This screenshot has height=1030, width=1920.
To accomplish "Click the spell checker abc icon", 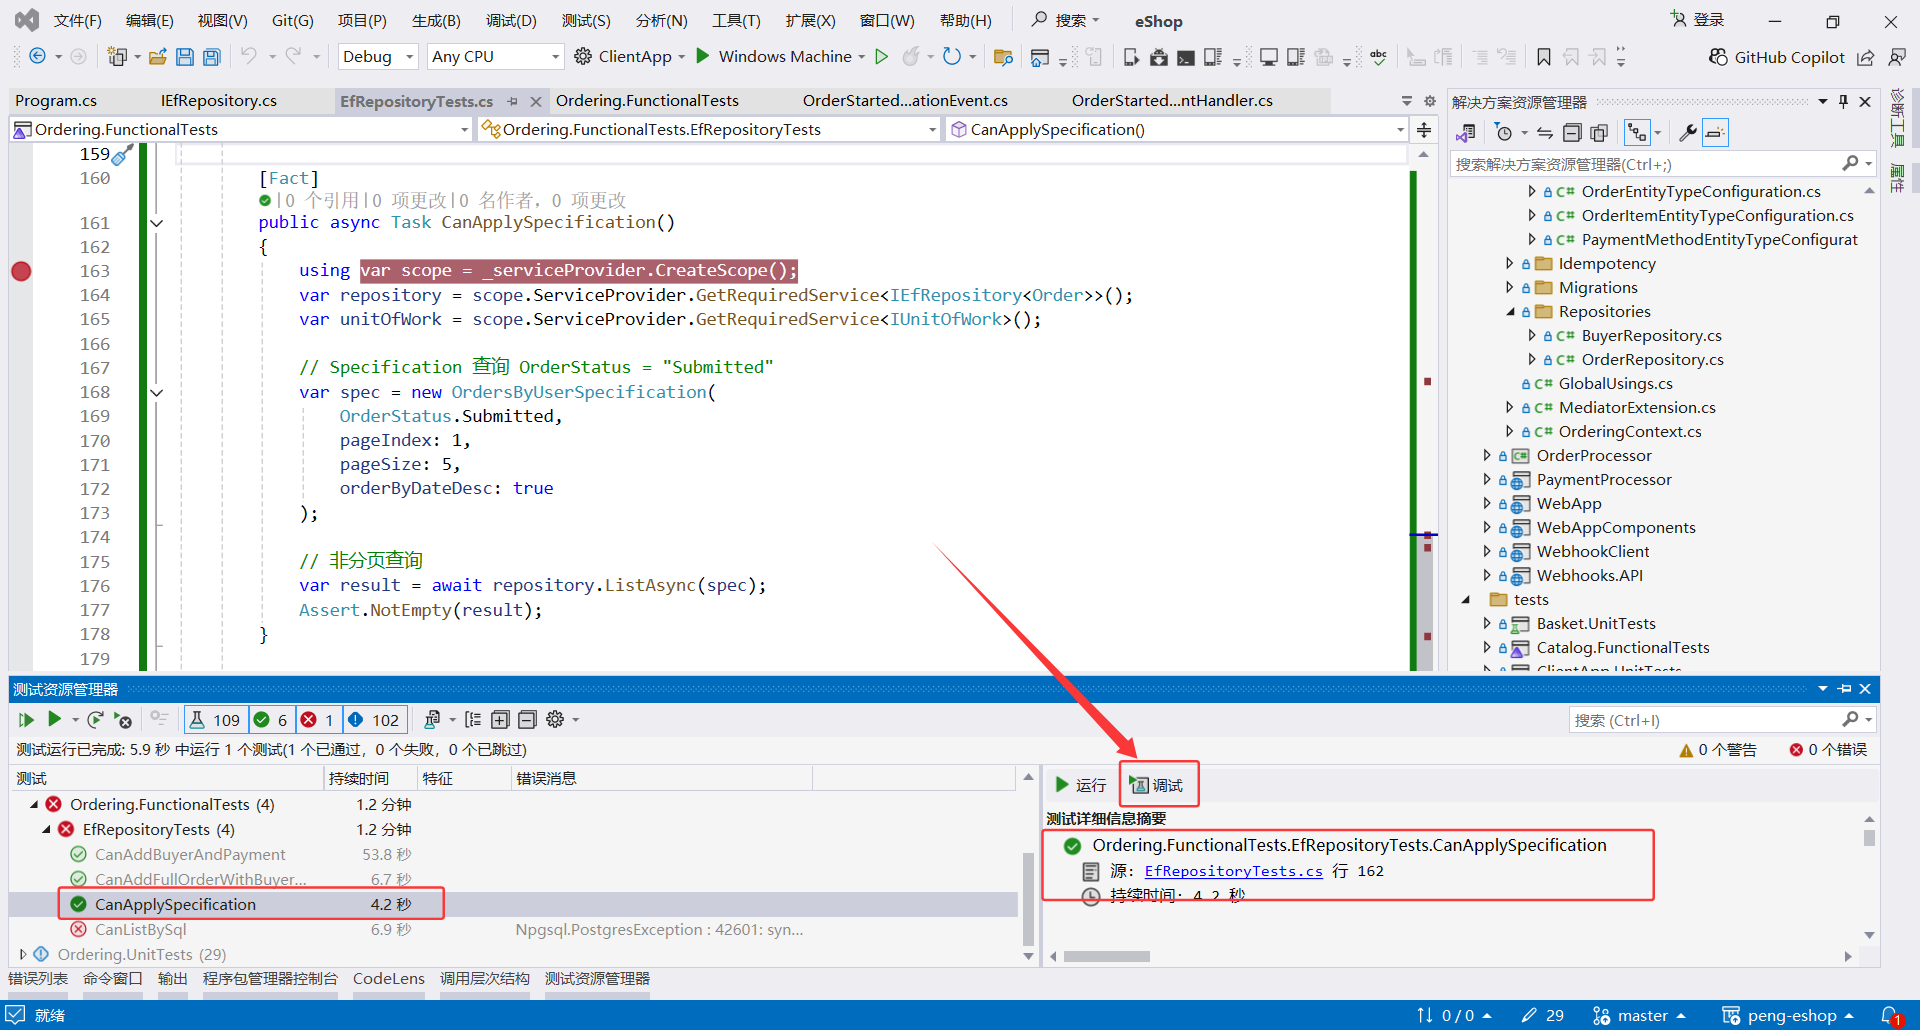I will pos(1378,57).
